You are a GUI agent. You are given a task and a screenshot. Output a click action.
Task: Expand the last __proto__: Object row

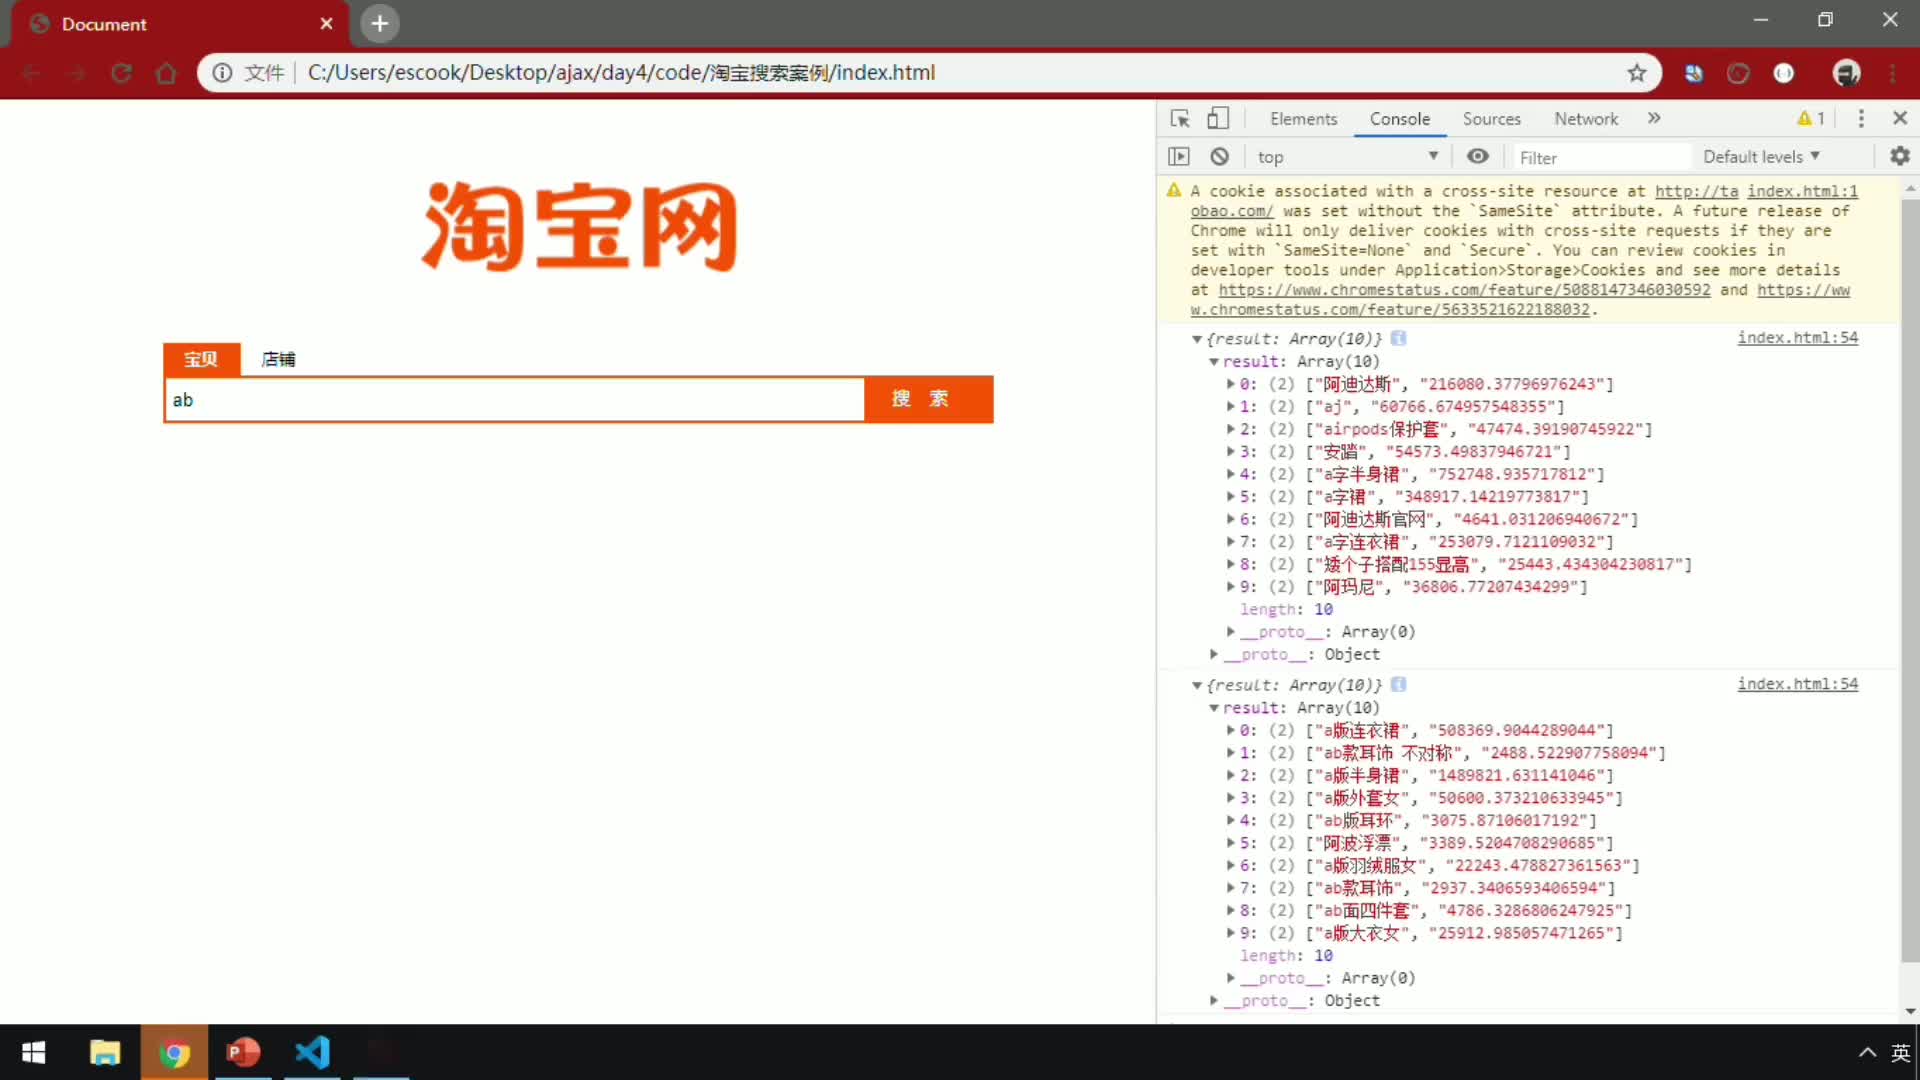click(x=1214, y=1001)
